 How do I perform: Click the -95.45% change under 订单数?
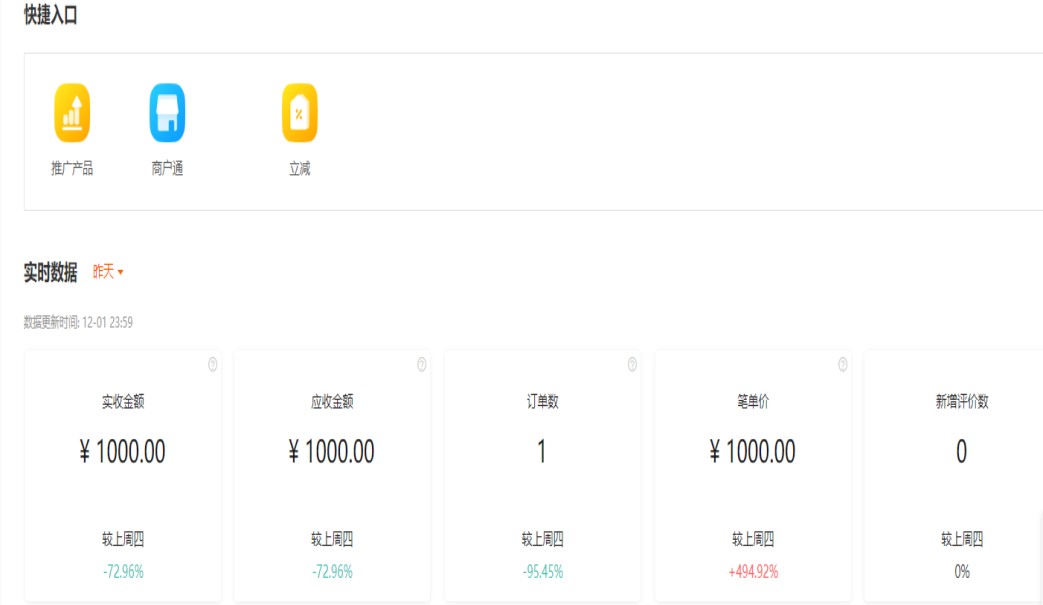tap(542, 572)
